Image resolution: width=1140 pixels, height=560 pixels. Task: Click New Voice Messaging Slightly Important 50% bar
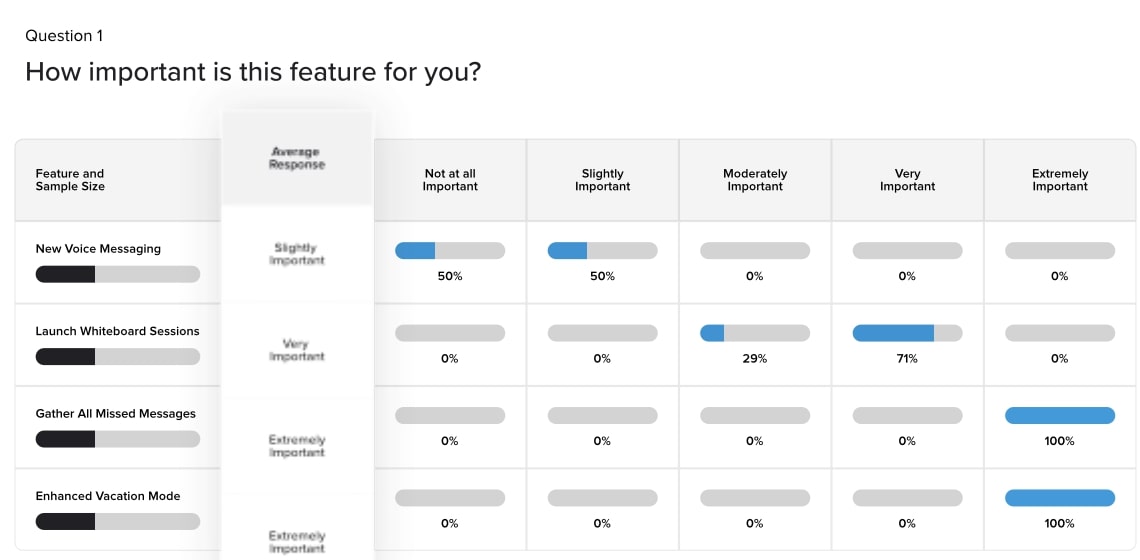tap(602, 251)
